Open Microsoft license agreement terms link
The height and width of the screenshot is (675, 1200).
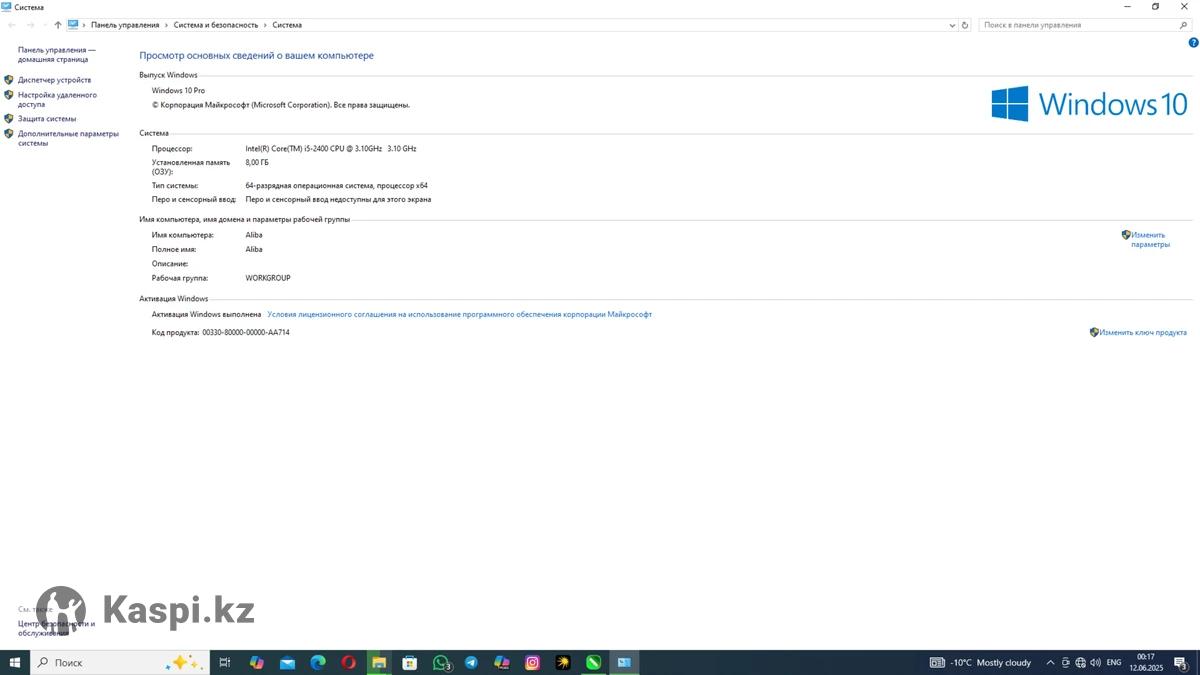click(x=459, y=314)
